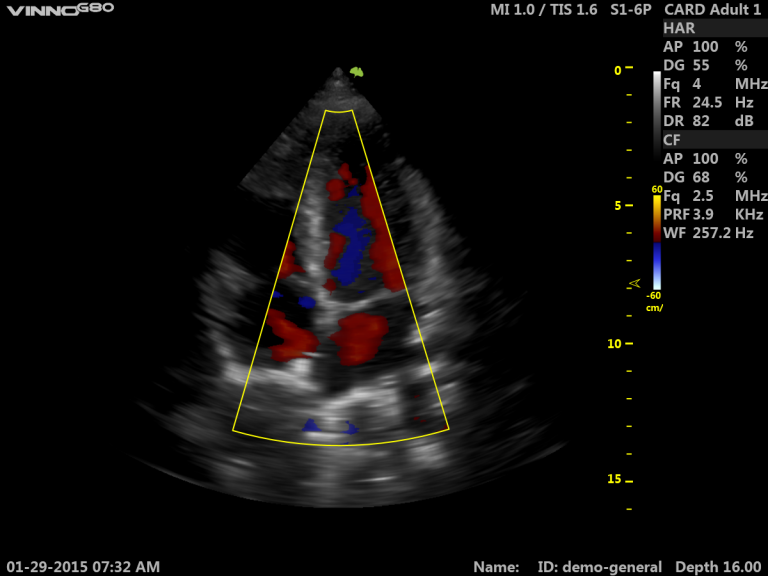Select the color Doppler velocity color bar
Viewport: 768px width, 576px height.
[657, 242]
